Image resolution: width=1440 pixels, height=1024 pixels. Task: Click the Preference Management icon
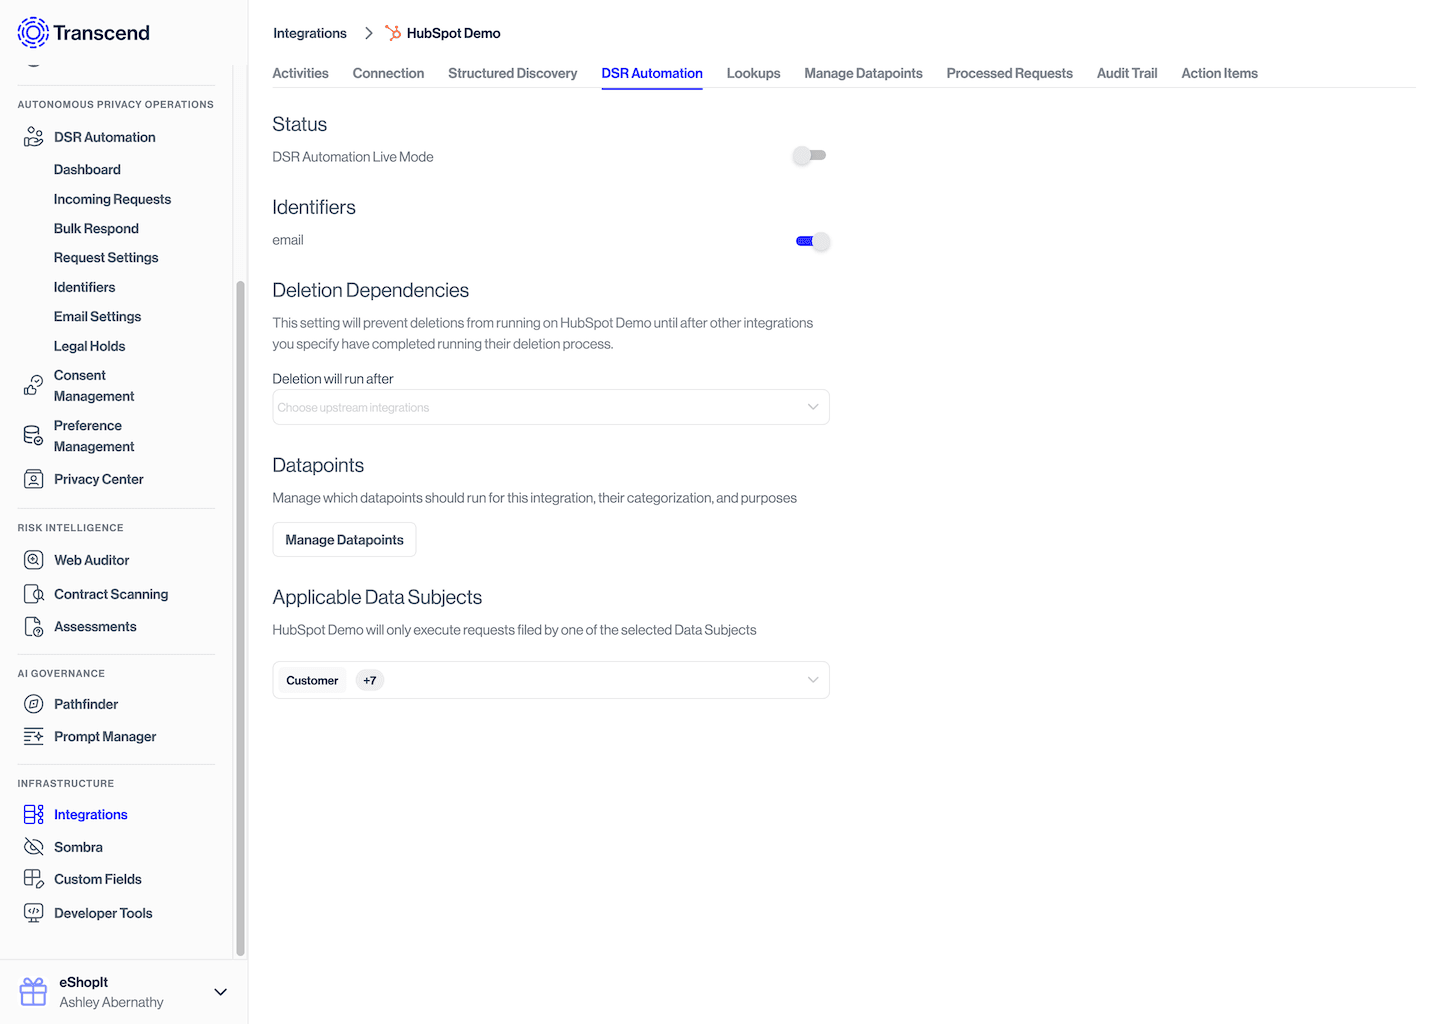point(33,435)
